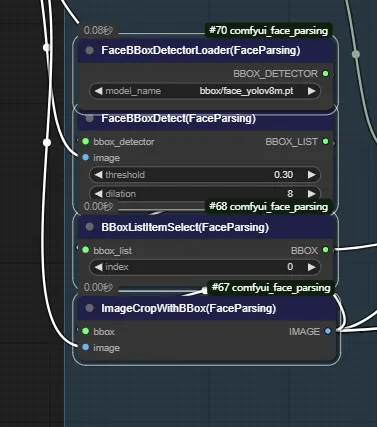The height and width of the screenshot is (427, 377).
Task: Click the gray reroute dot on green wire
Action: [356, 54]
